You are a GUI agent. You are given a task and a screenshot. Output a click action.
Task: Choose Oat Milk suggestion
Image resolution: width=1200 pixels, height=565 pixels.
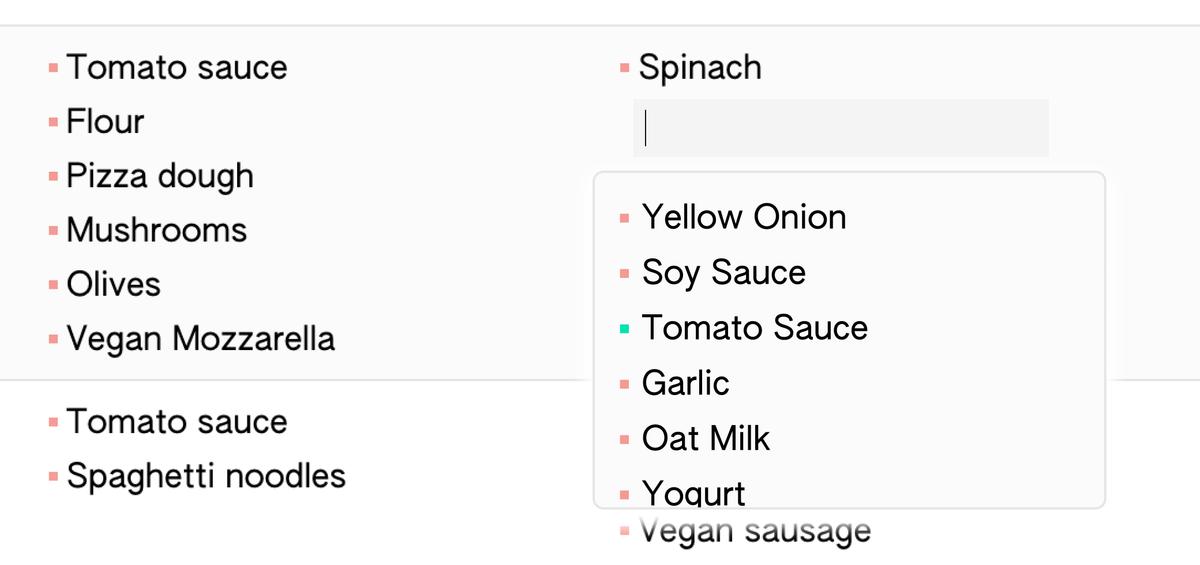click(x=705, y=438)
